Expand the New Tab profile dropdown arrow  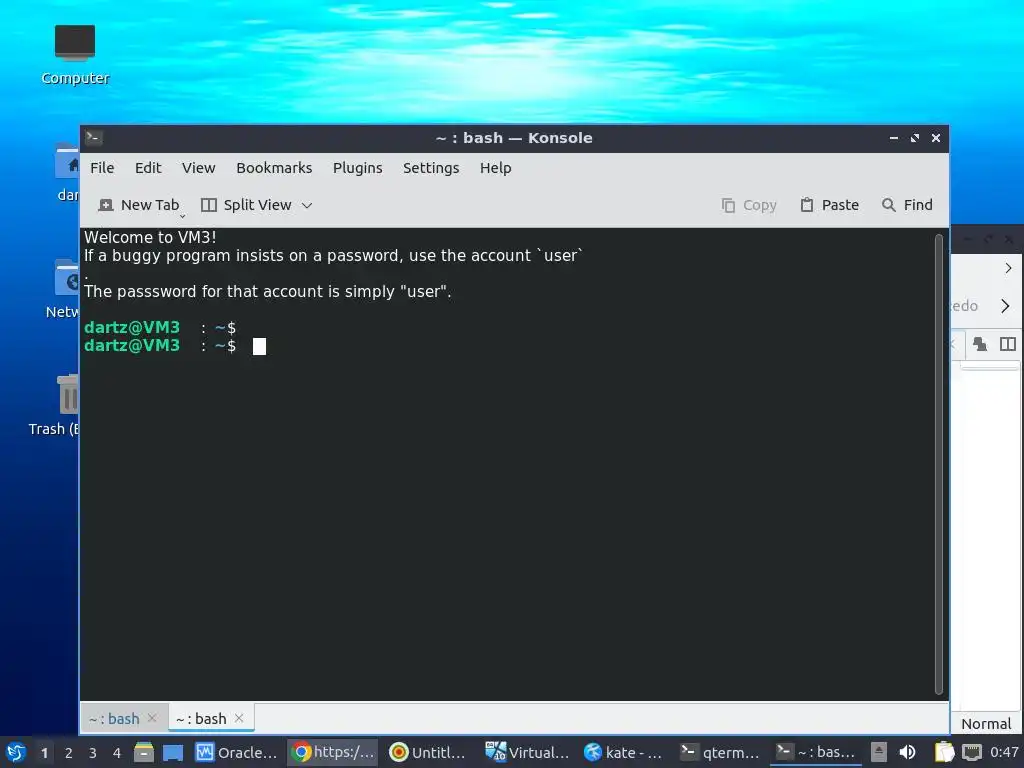click(x=183, y=216)
